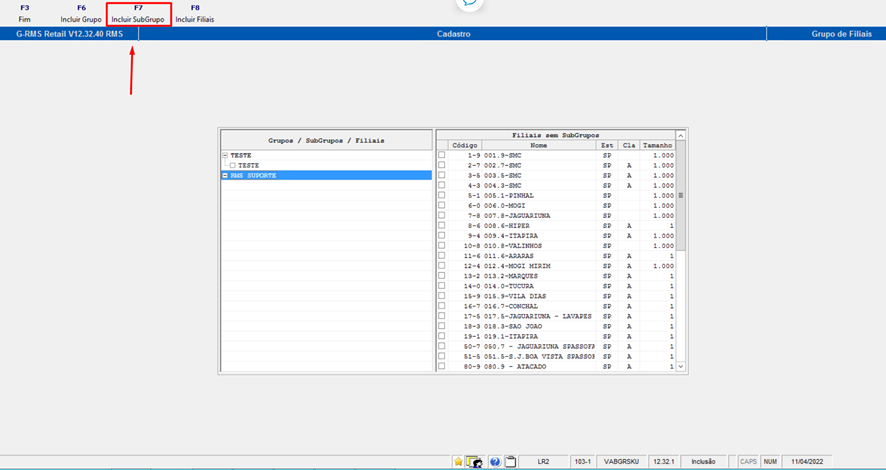The width and height of the screenshot is (886, 470).
Task: Check the box for 005.1-PINHAL
Action: click(442, 195)
